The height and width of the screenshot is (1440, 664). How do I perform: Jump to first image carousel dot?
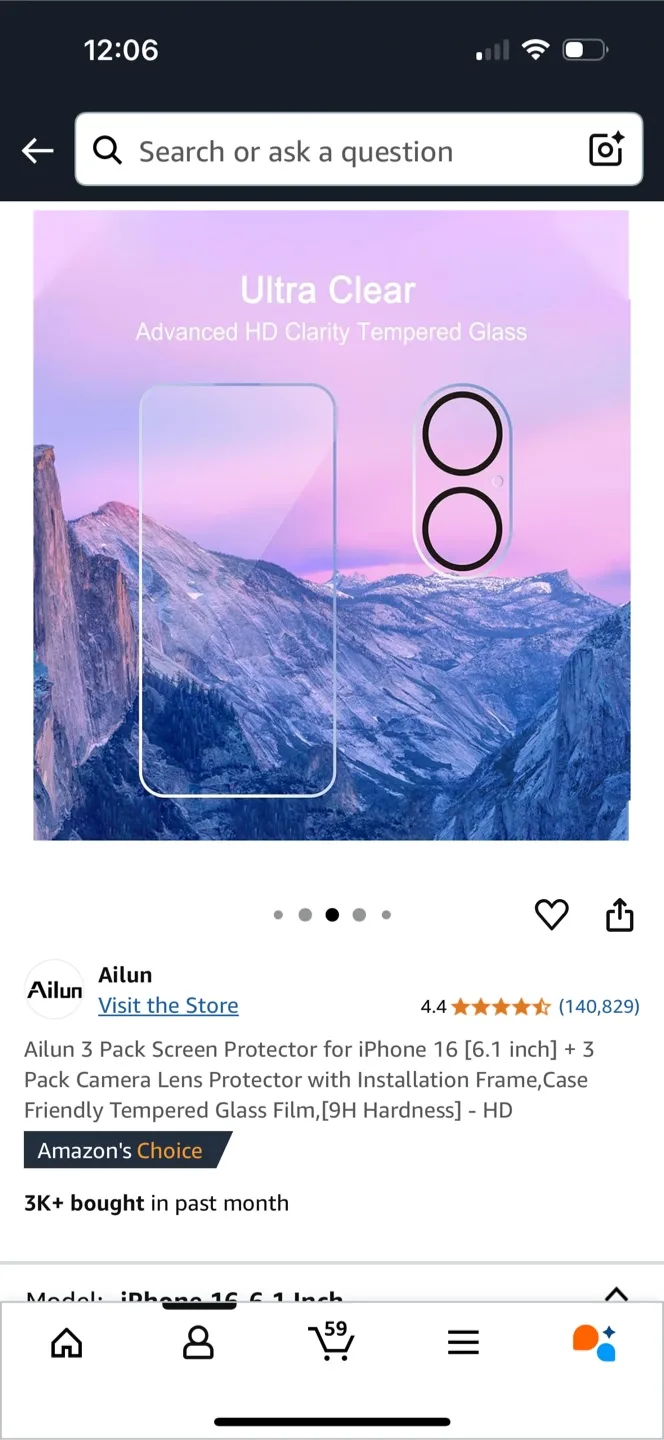tap(278, 914)
